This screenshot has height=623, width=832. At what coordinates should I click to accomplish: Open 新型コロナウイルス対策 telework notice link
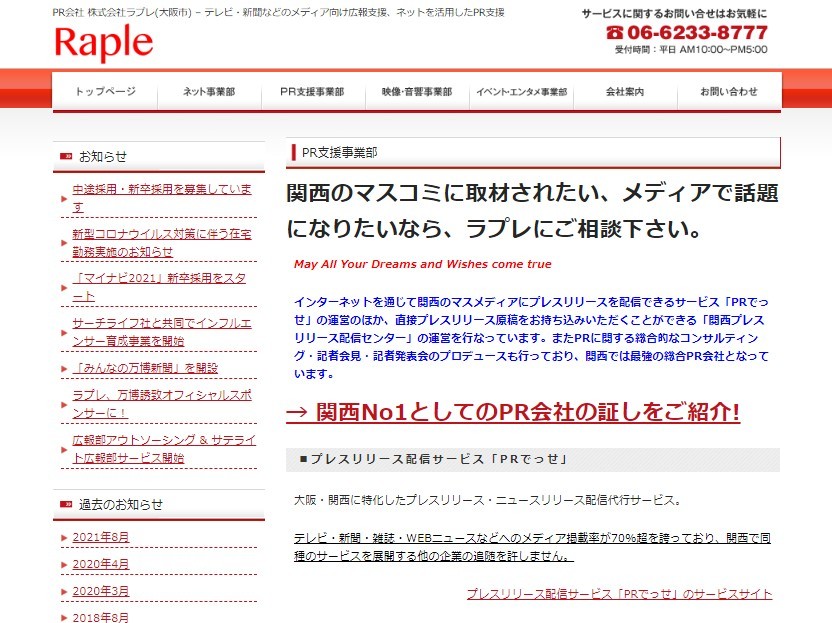pyautogui.click(x=162, y=243)
